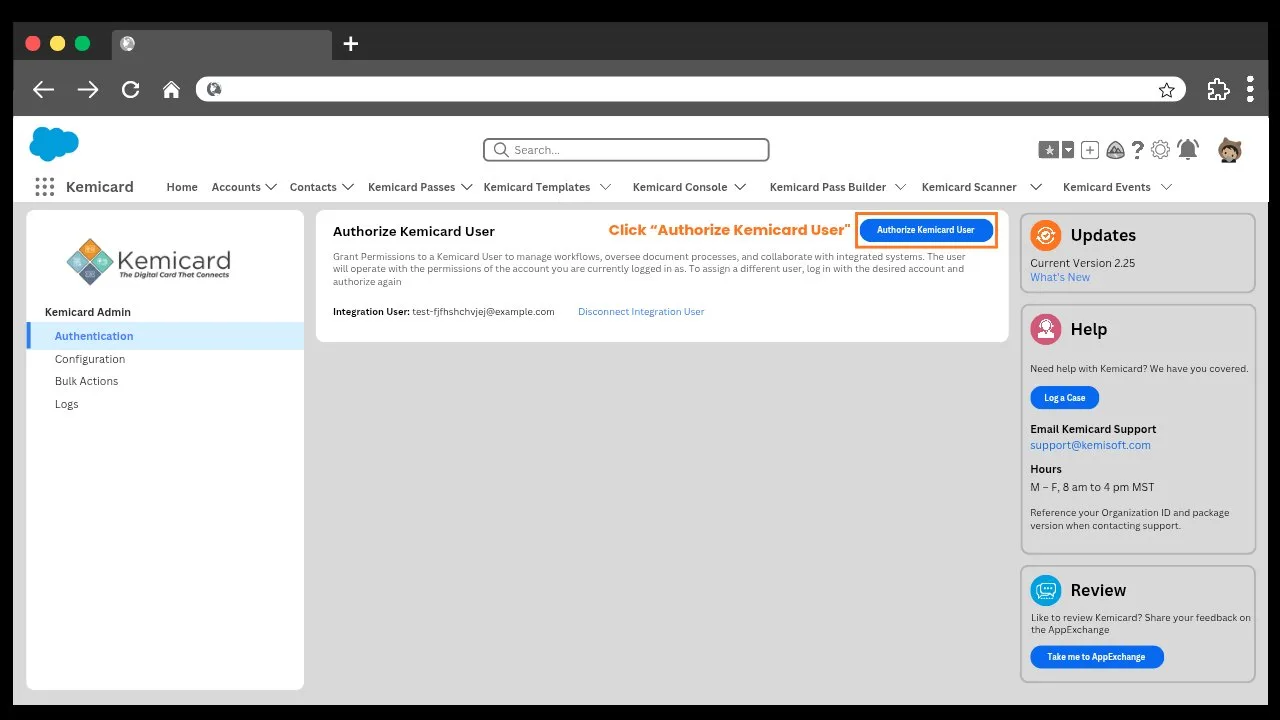Open the Trailhead mountain icon
Image resolution: width=1280 pixels, height=720 pixels.
[1115, 150]
